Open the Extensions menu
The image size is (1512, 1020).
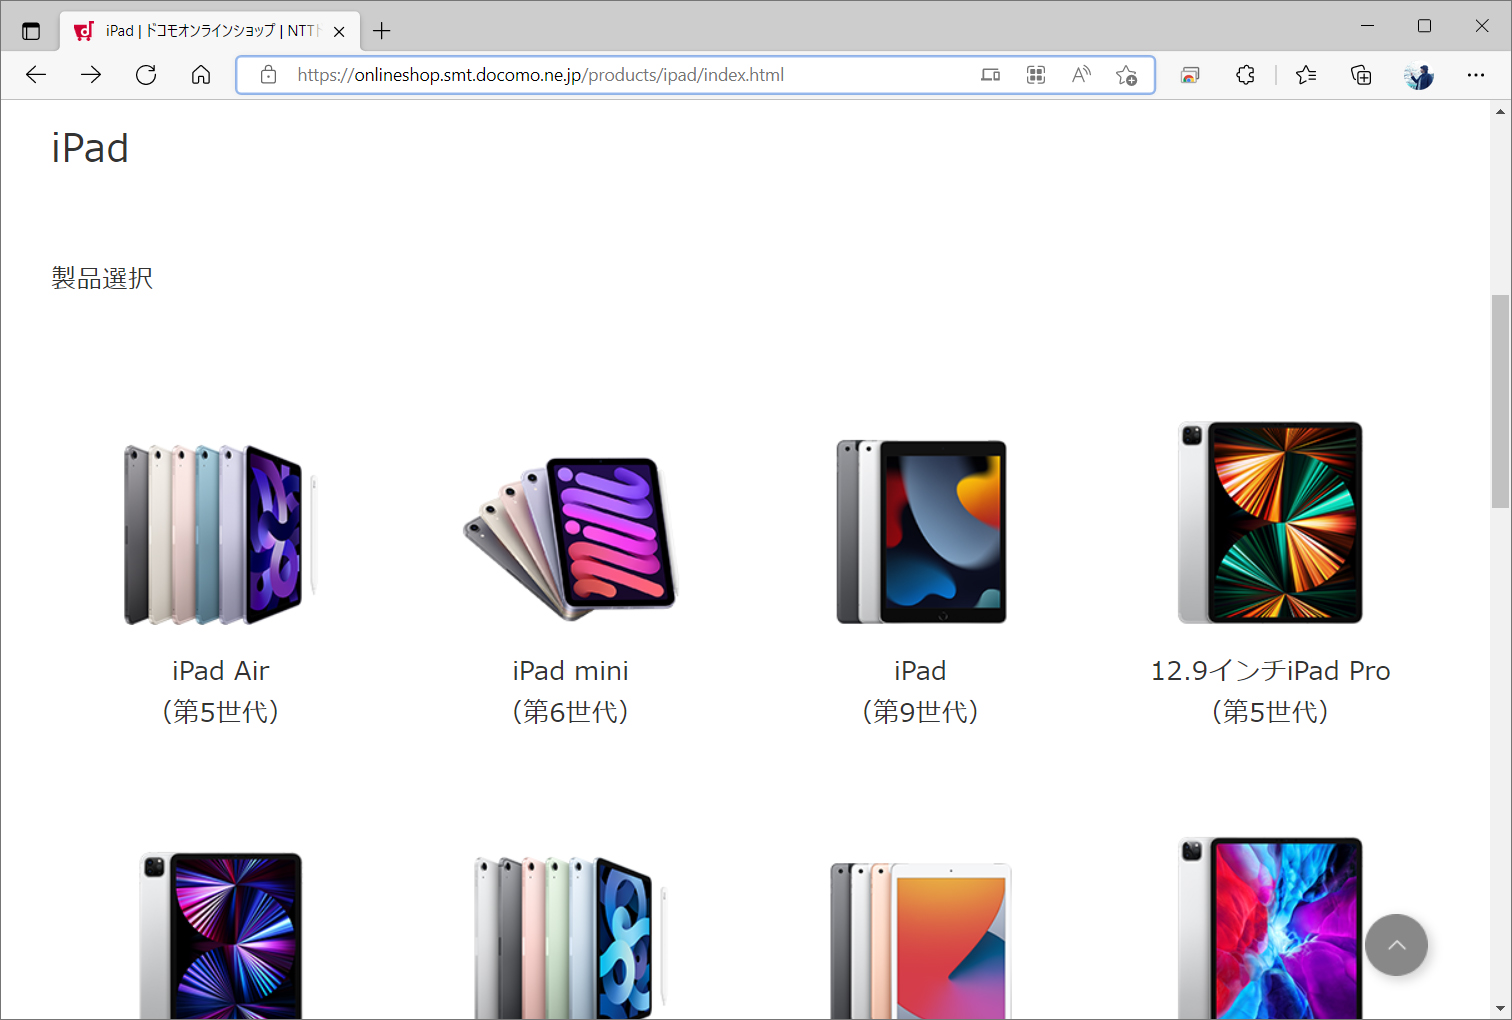coord(1245,75)
